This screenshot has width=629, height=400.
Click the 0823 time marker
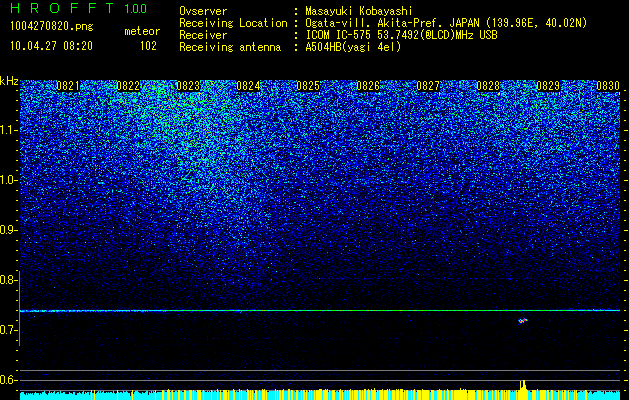coord(188,86)
